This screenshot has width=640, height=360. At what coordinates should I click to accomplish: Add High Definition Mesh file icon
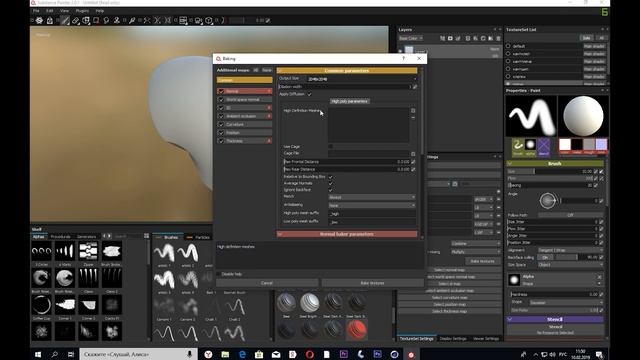pos(413,111)
